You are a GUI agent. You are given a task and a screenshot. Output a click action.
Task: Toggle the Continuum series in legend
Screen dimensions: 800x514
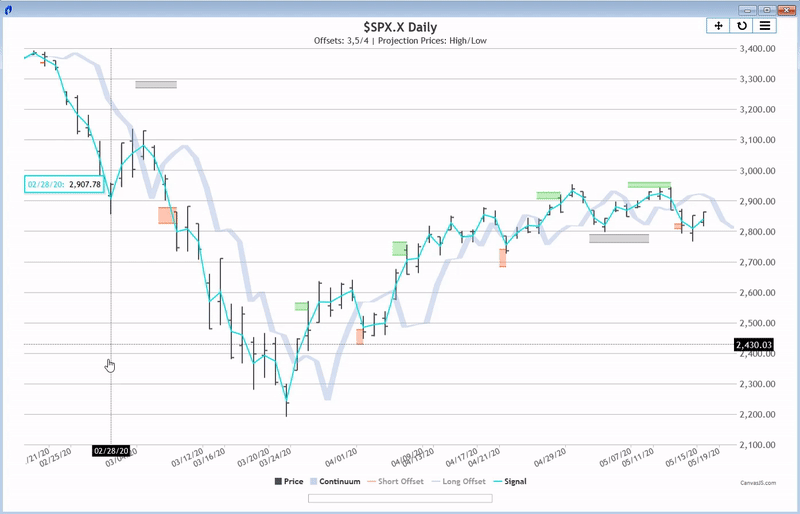(x=335, y=481)
